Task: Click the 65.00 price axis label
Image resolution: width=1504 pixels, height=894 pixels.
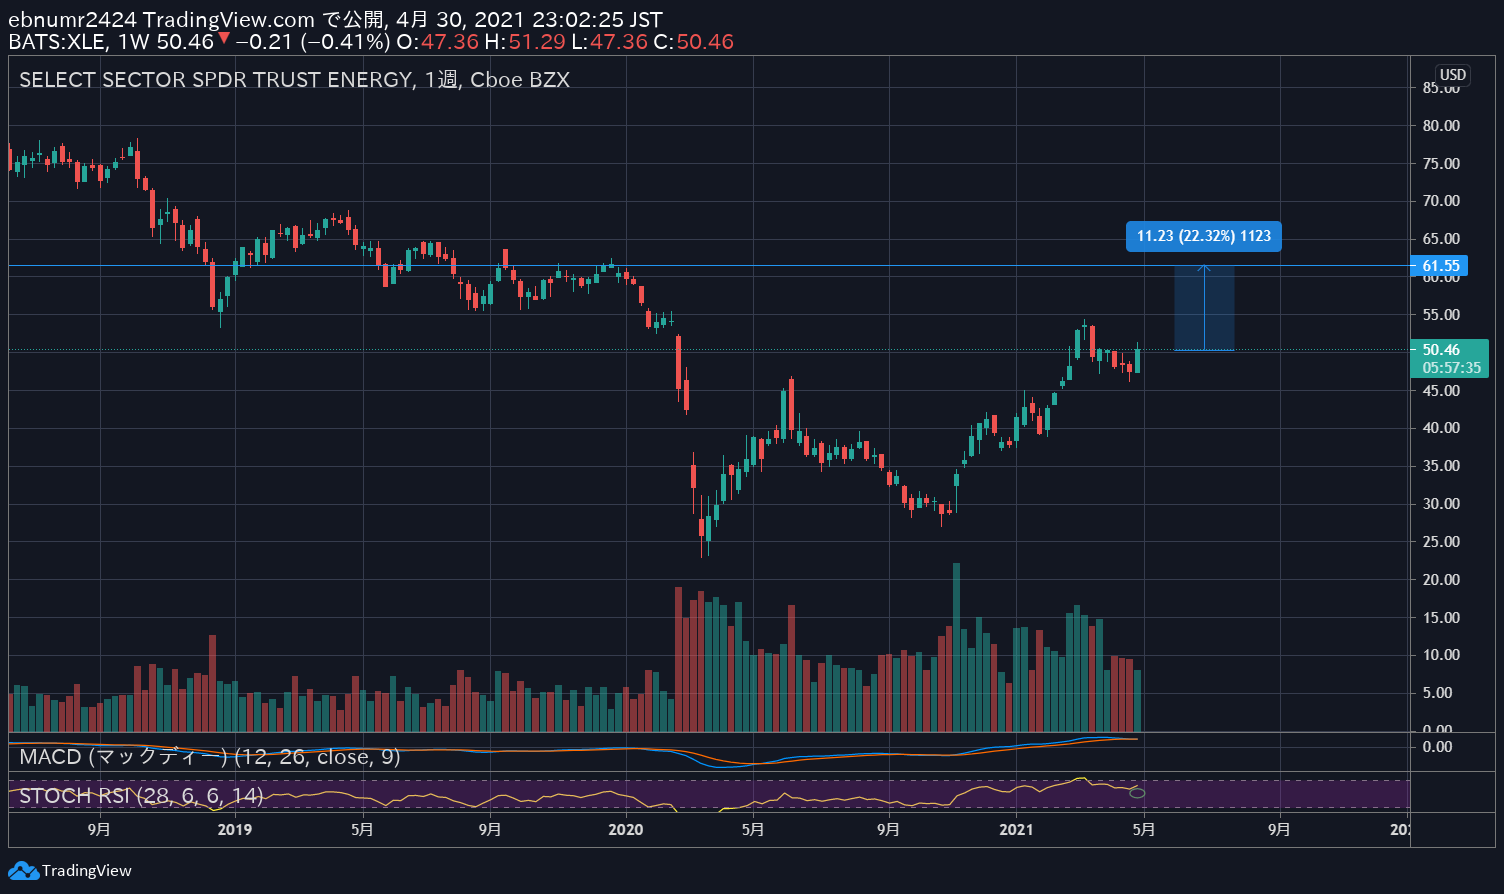Action: (1441, 239)
